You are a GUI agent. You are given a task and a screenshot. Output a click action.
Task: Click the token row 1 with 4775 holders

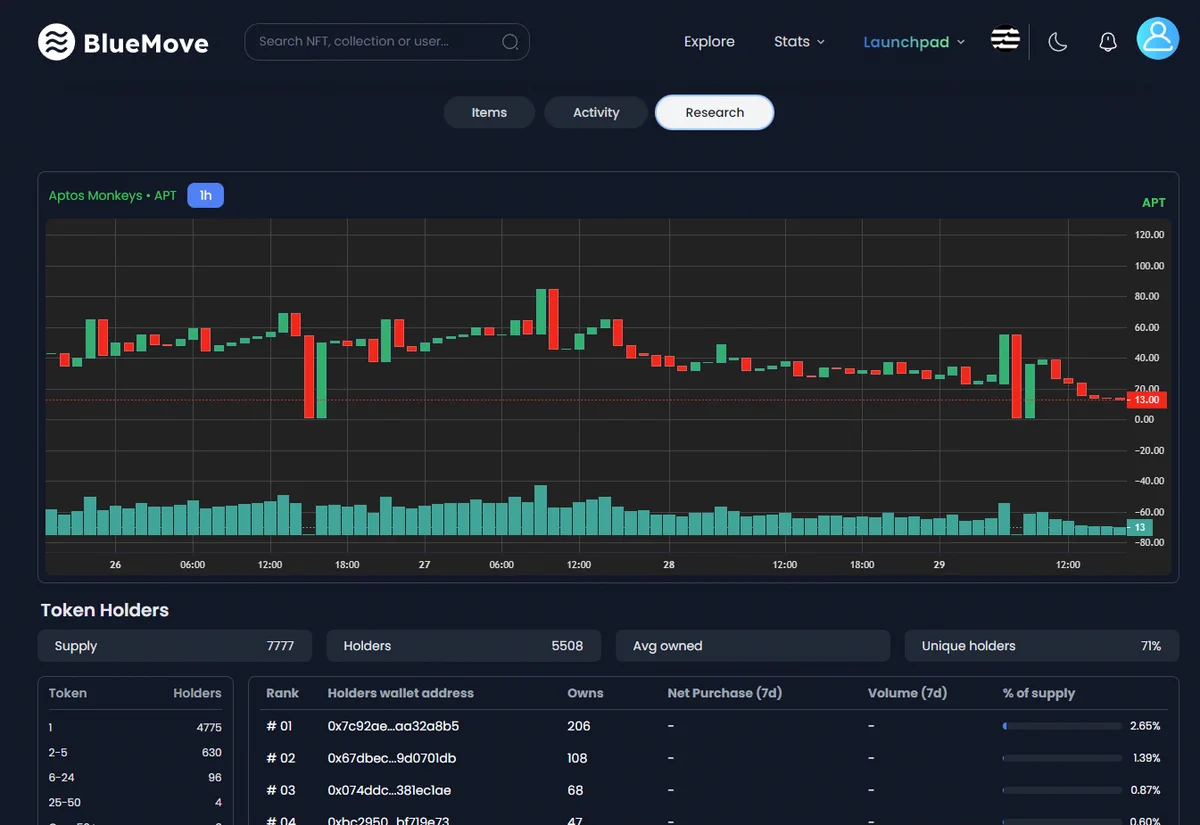[x=135, y=727]
